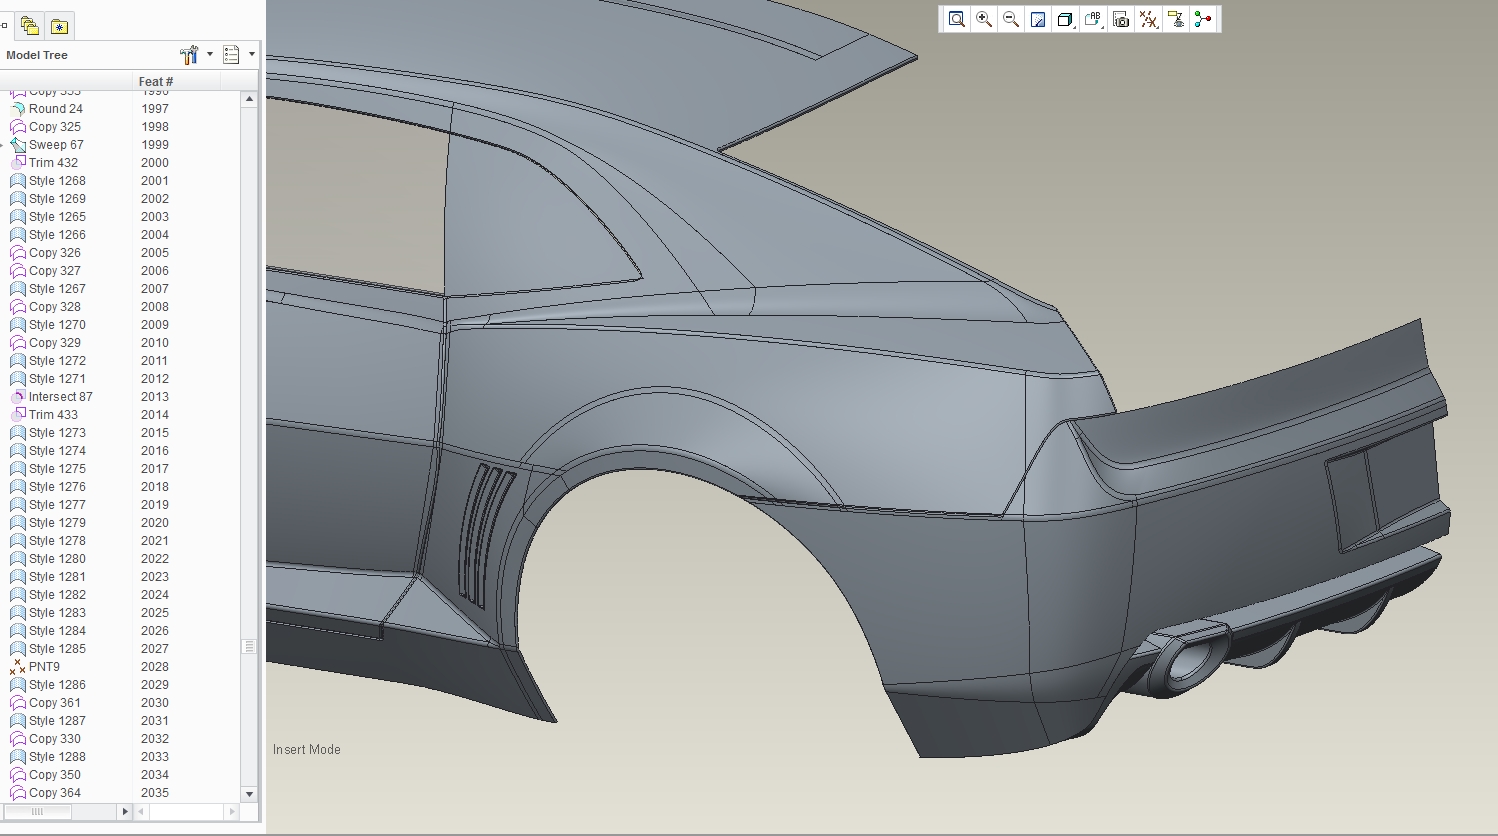This screenshot has height=836, width=1498.
Task: Select Copy 364 at tree bottom
Action: pos(55,793)
